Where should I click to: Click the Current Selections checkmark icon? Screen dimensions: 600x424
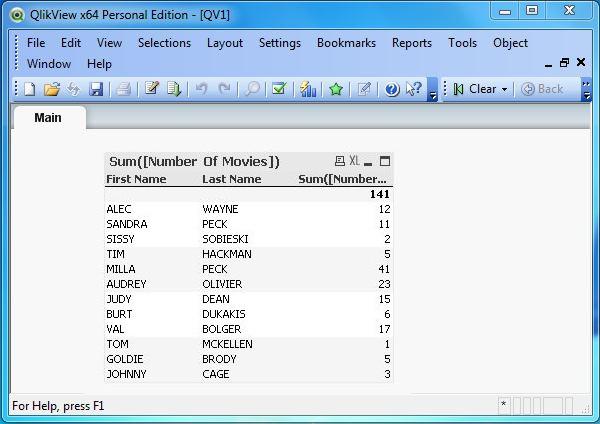click(279, 89)
